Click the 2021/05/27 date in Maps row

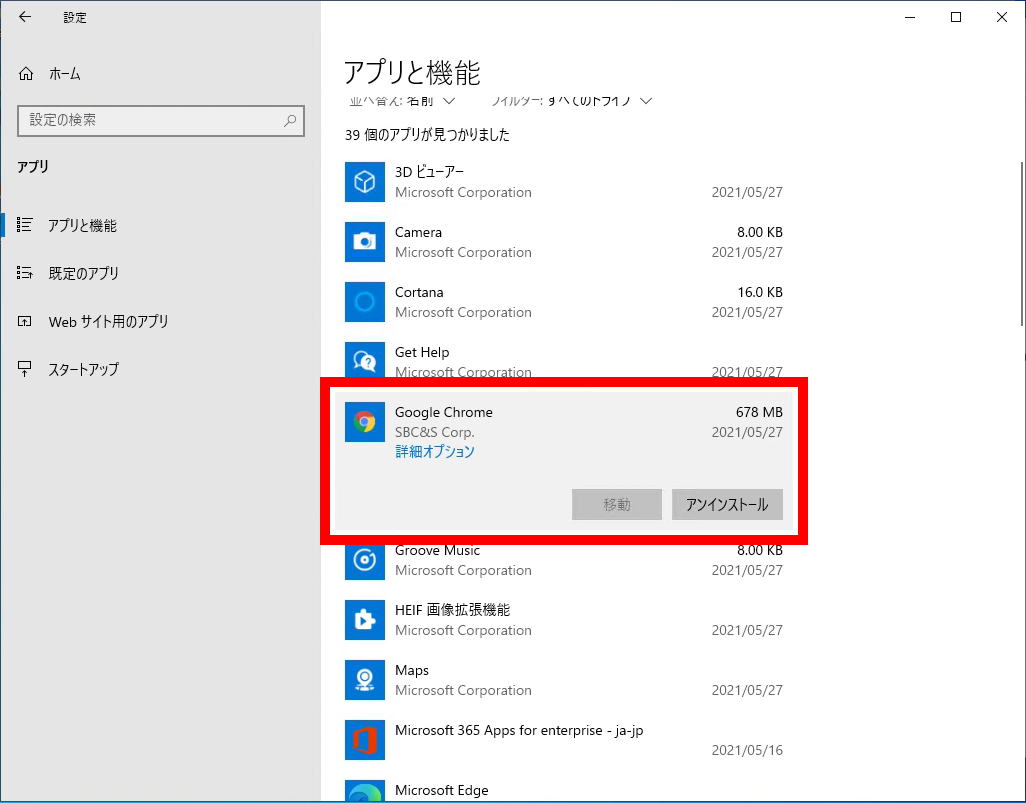[x=747, y=690]
